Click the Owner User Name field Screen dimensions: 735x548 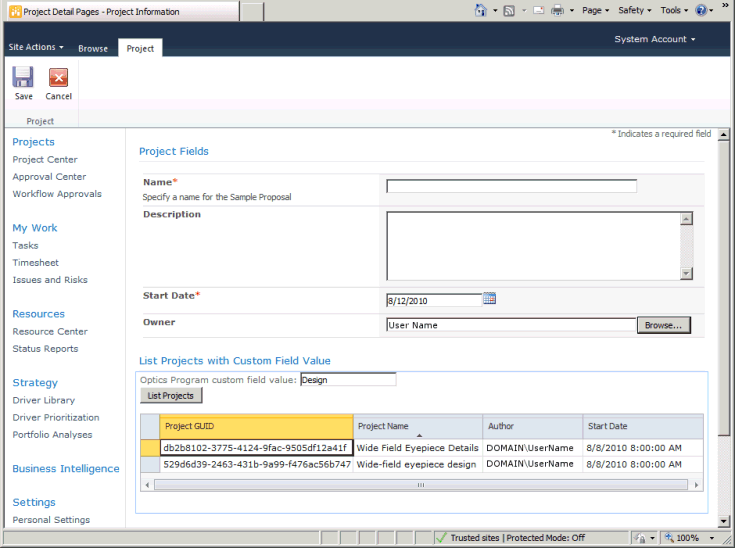pyautogui.click(x=511, y=325)
